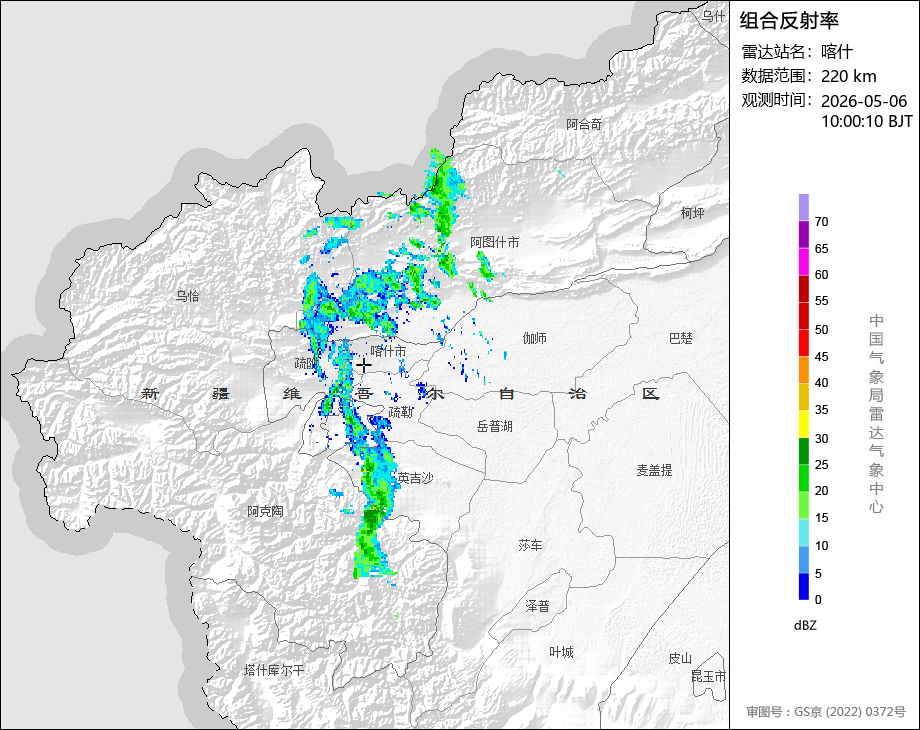Click the 泽普 label
This screenshot has width=920, height=730.
coord(537,606)
